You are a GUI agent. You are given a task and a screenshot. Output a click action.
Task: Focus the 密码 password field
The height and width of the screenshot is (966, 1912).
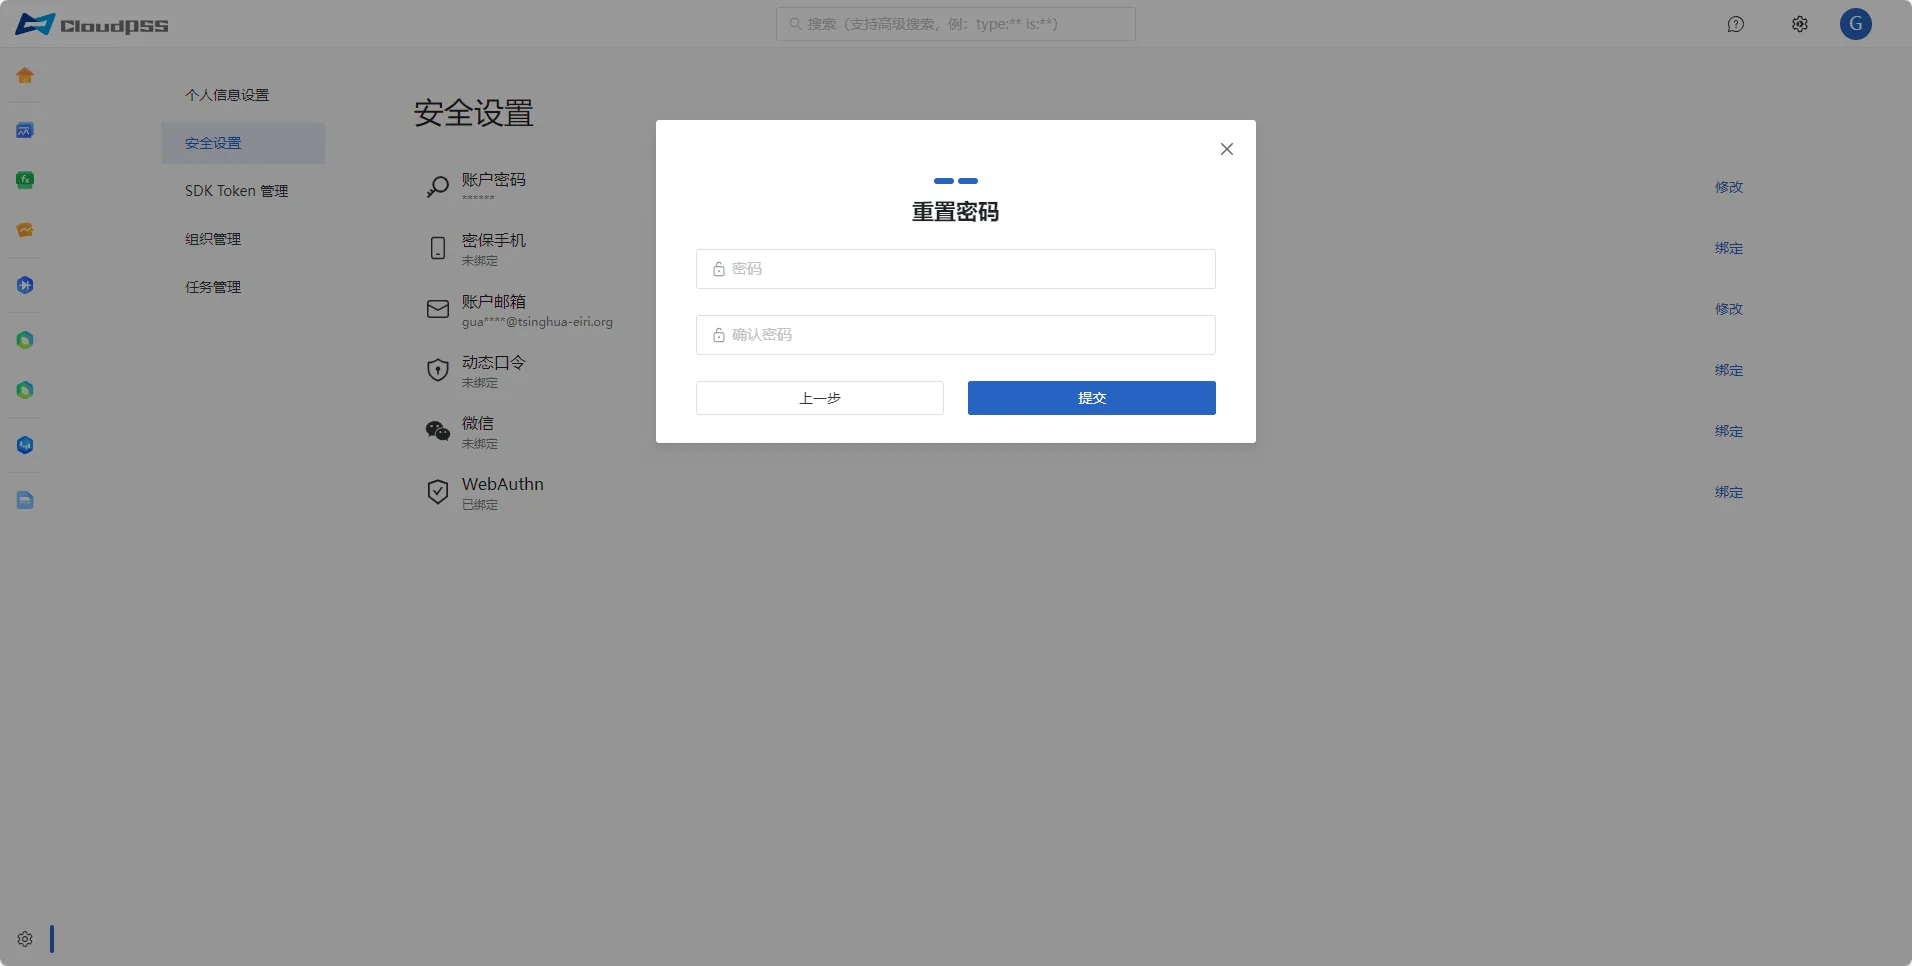[956, 269]
